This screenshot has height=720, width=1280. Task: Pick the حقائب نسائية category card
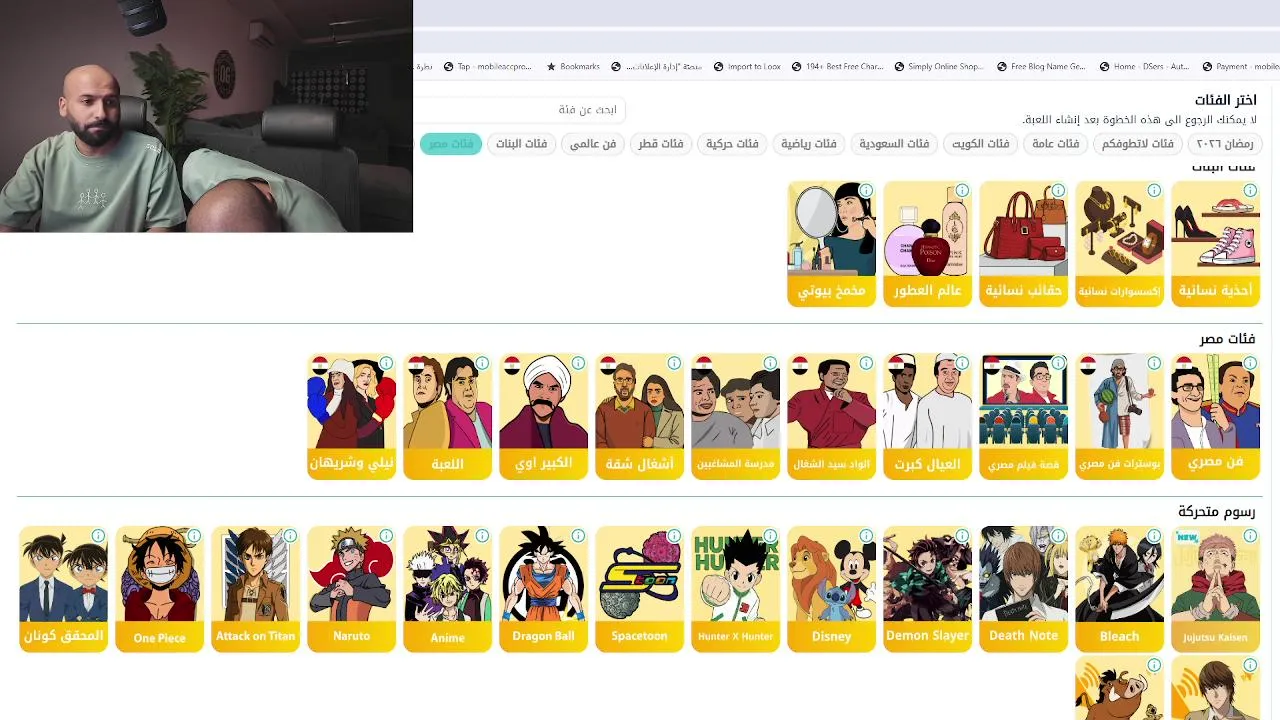pos(1023,243)
